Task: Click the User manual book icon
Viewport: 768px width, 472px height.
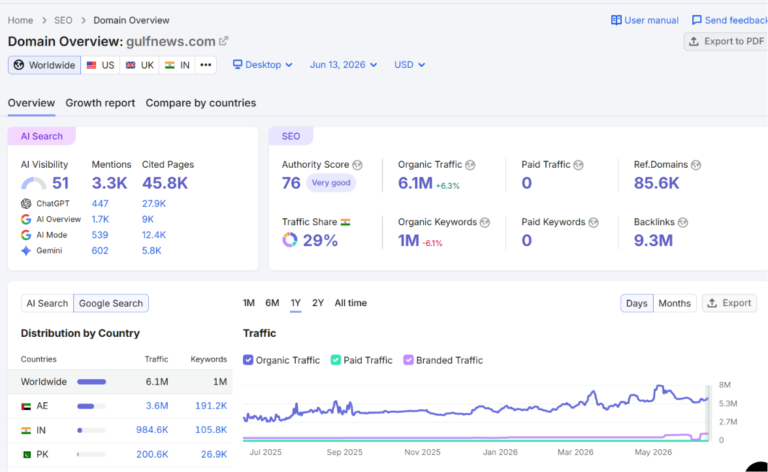Action: (x=616, y=20)
